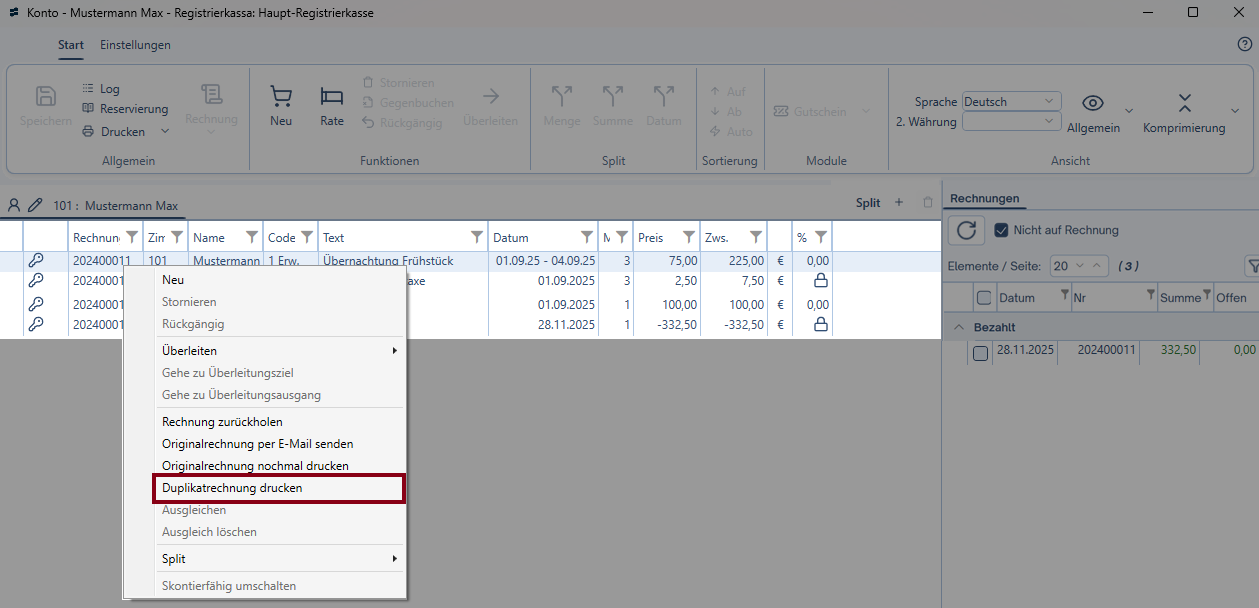This screenshot has width=1259, height=608.
Task: Select Duplikatrechnung drucken from context menu
Action: click(x=232, y=488)
